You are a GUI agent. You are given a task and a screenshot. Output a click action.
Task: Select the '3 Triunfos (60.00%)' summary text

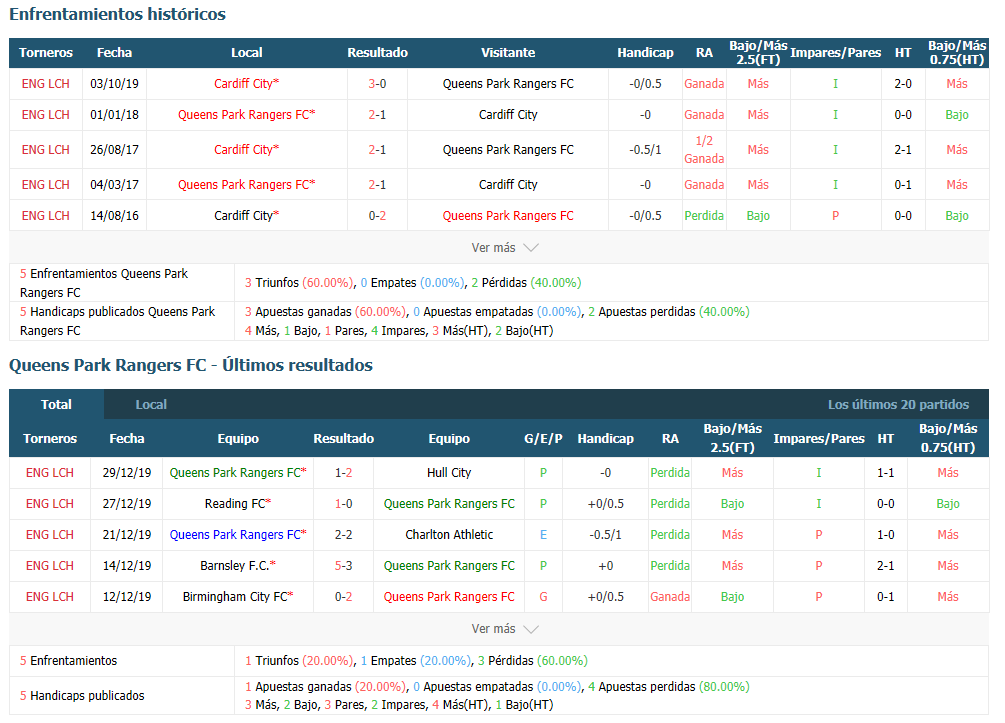[299, 283]
